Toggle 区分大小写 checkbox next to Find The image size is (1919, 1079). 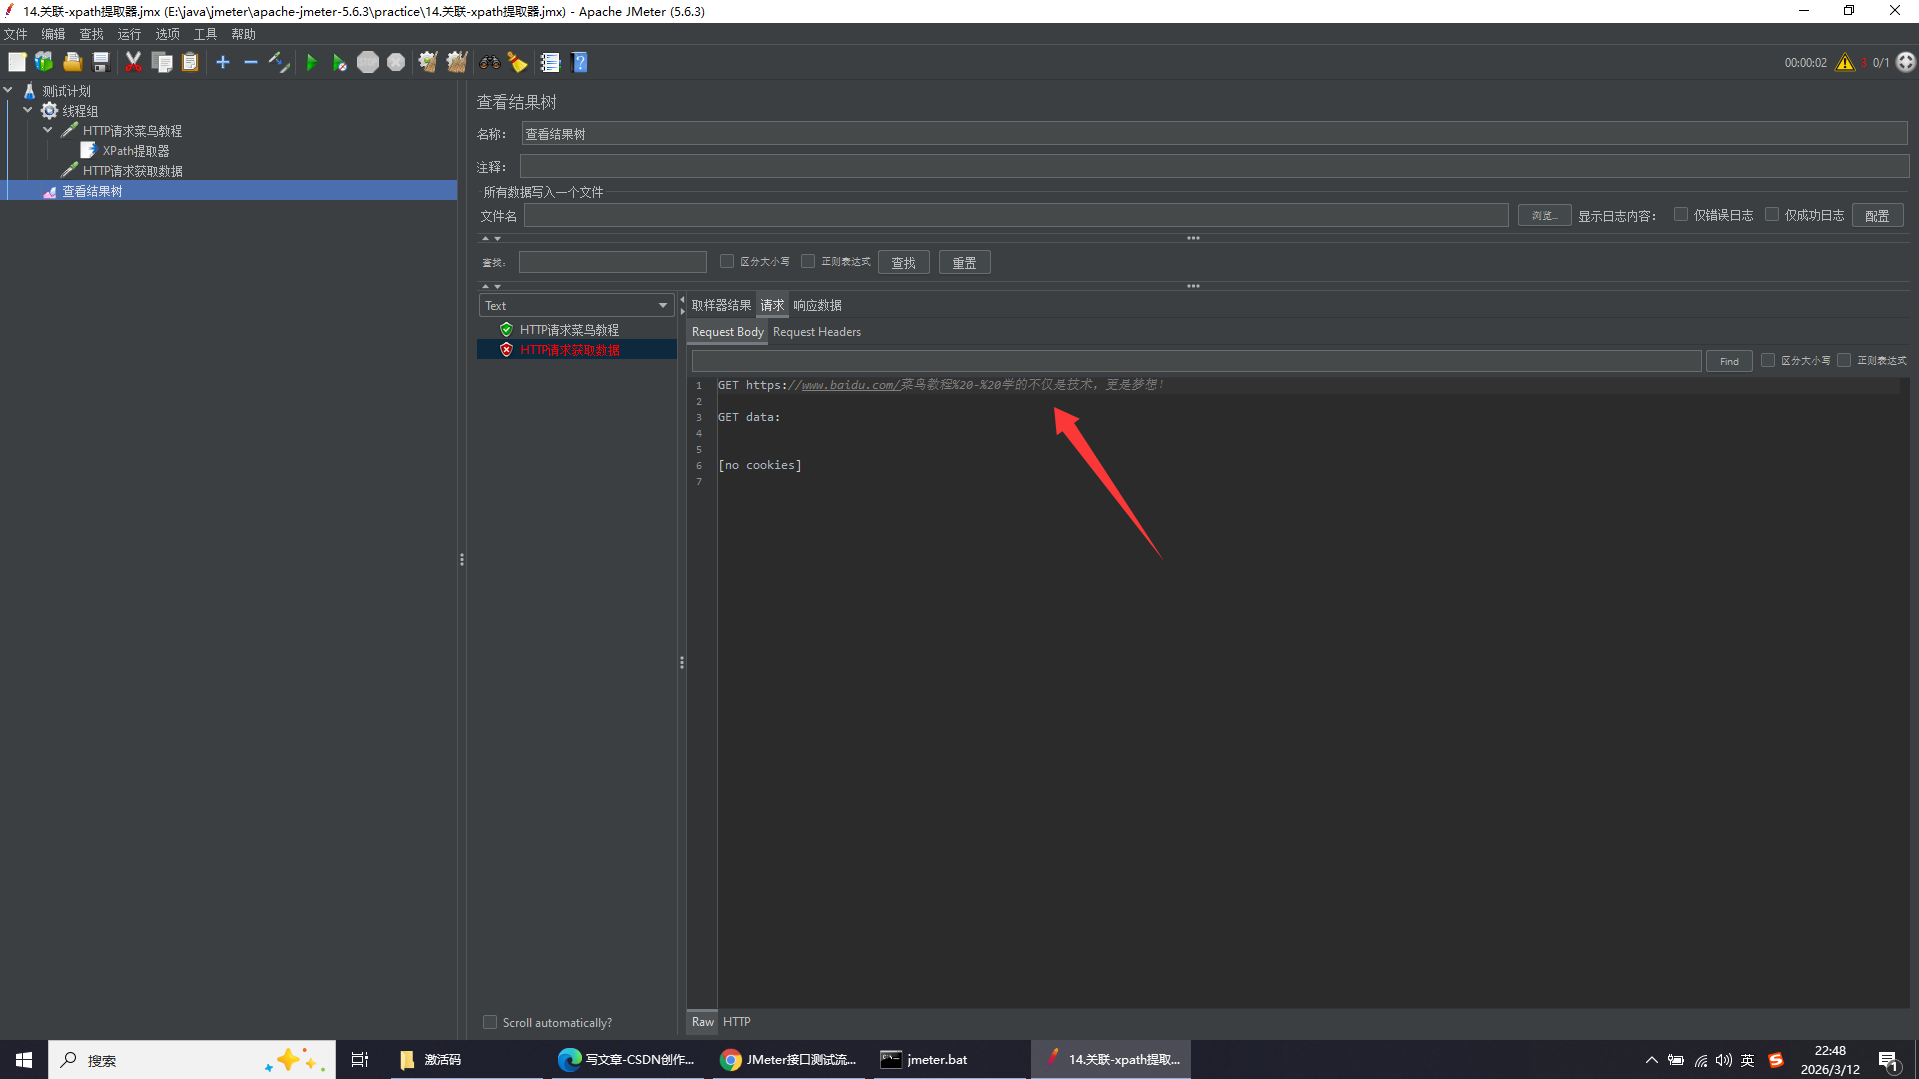pyautogui.click(x=1768, y=360)
